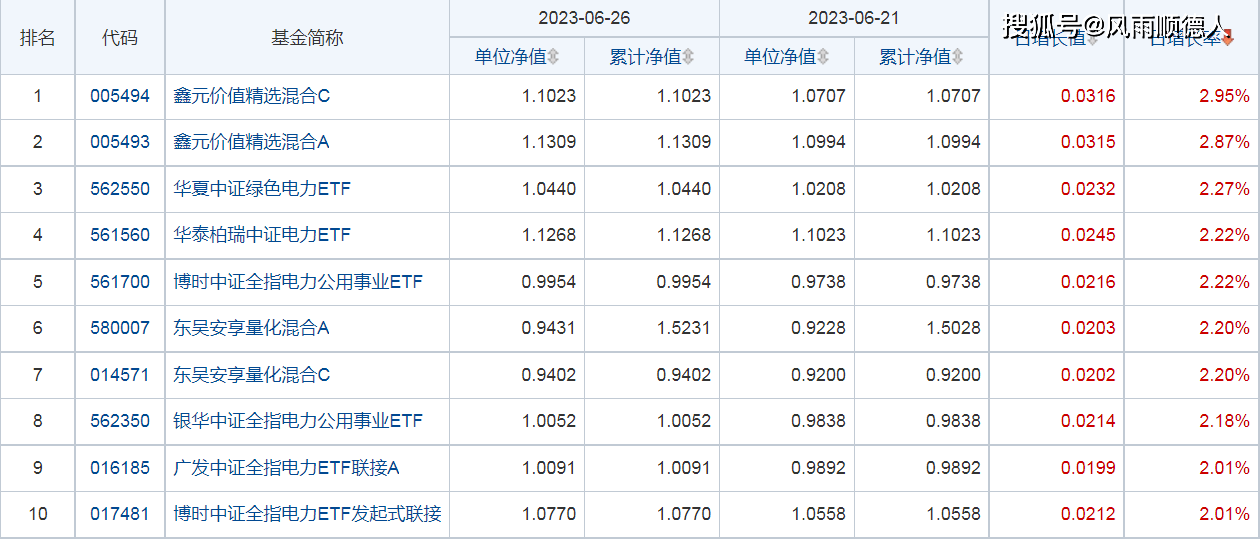The height and width of the screenshot is (539, 1260).
Task: Sort by 累计净值 under 2023-06-26
Action: point(651,57)
